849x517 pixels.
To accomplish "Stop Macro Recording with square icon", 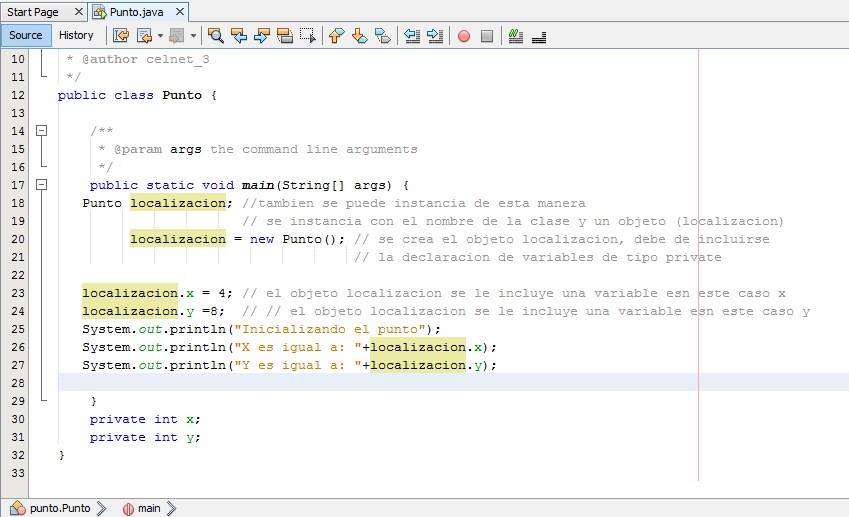I will [487, 36].
